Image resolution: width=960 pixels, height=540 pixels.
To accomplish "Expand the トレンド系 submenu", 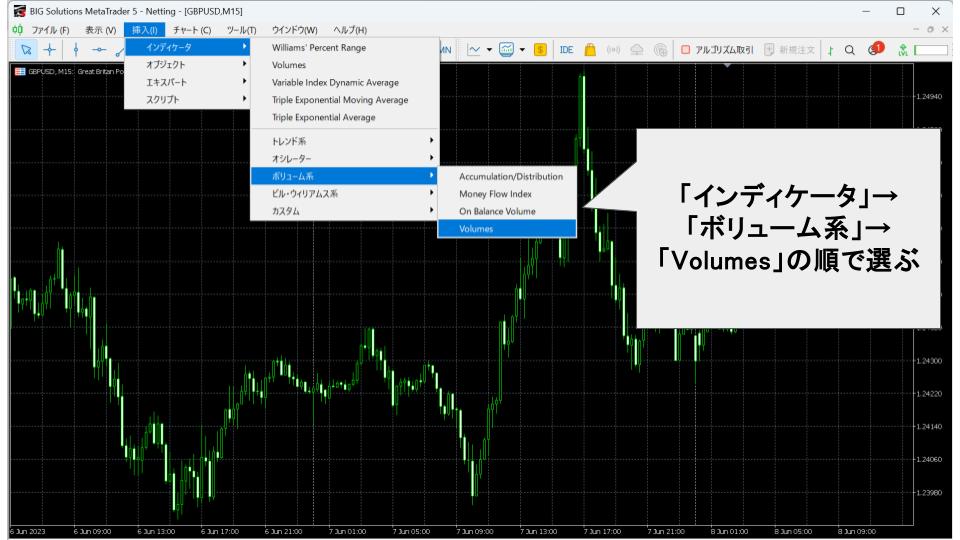I will coord(345,141).
